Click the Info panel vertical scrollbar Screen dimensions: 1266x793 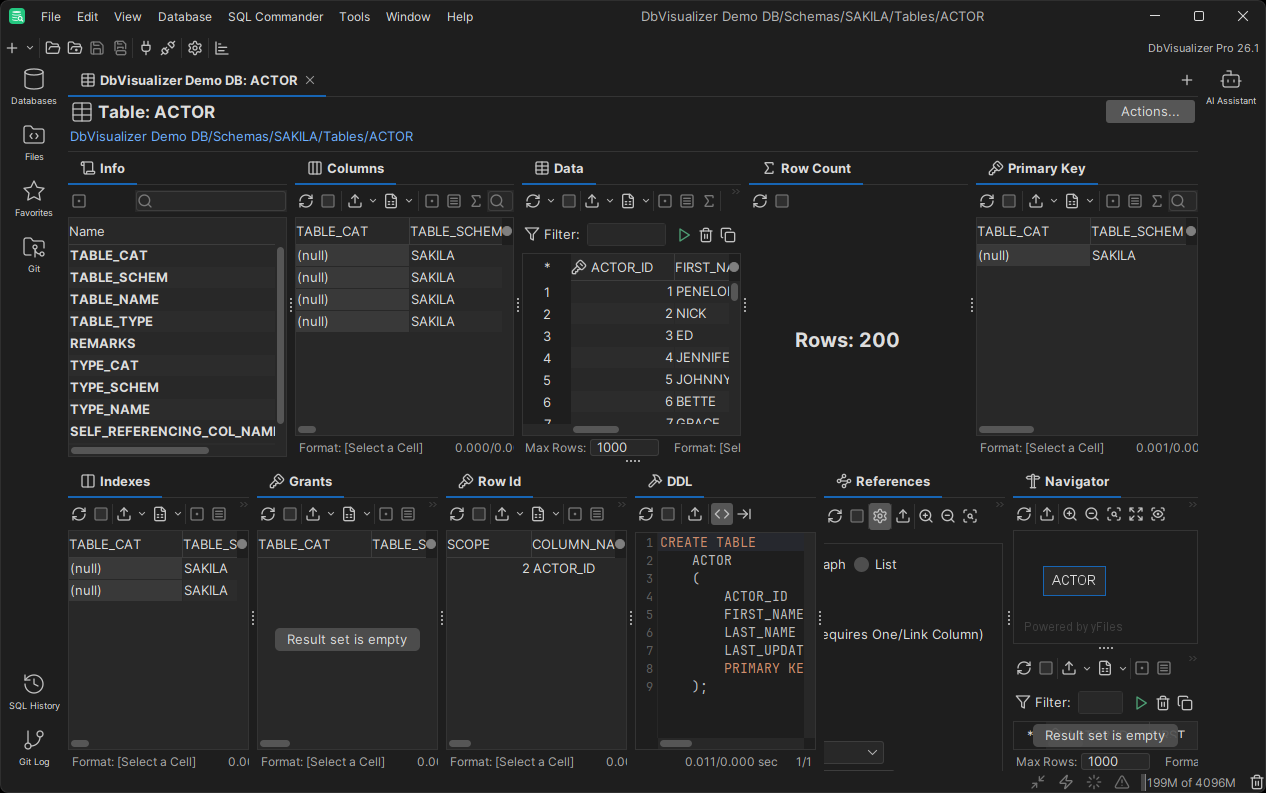coord(280,335)
